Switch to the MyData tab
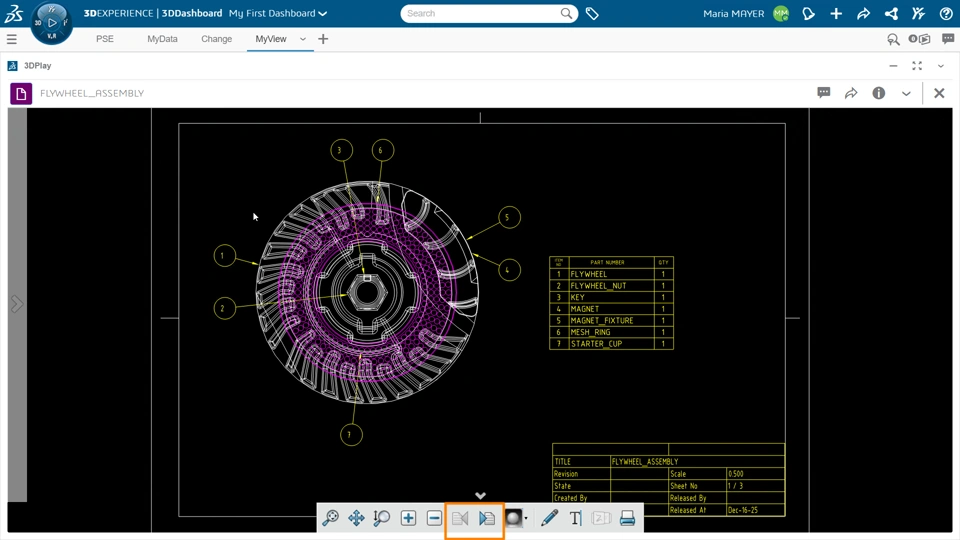 click(162, 39)
